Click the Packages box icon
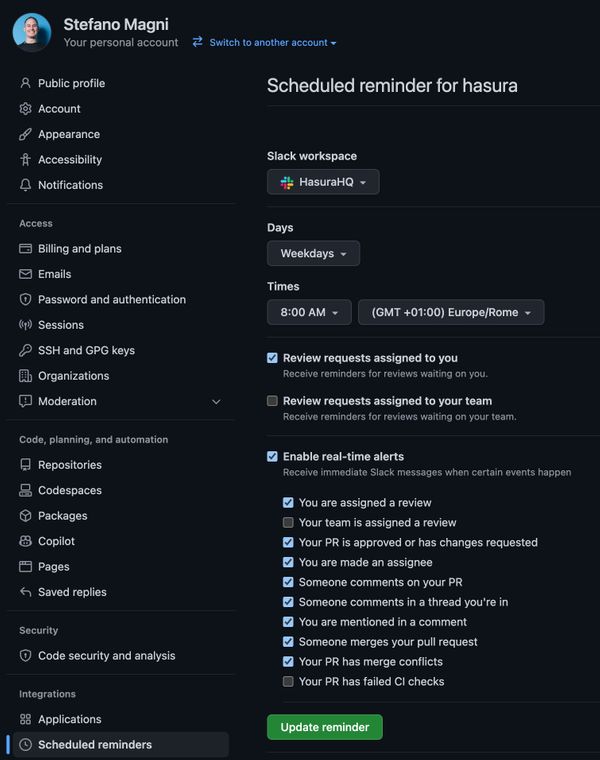Screen dimensions: 600x760 click(26, 516)
